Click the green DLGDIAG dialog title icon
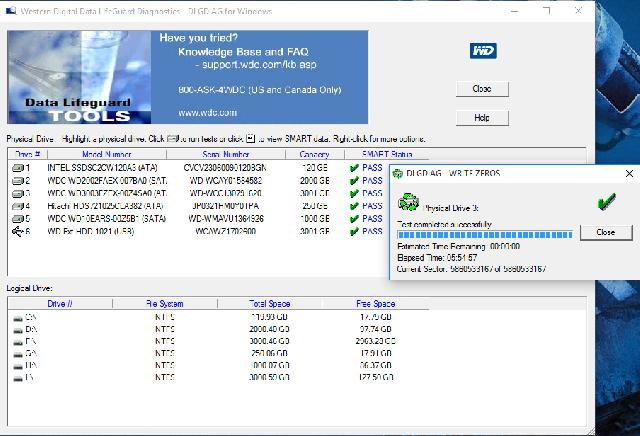This screenshot has width=640, height=436. click(398, 174)
